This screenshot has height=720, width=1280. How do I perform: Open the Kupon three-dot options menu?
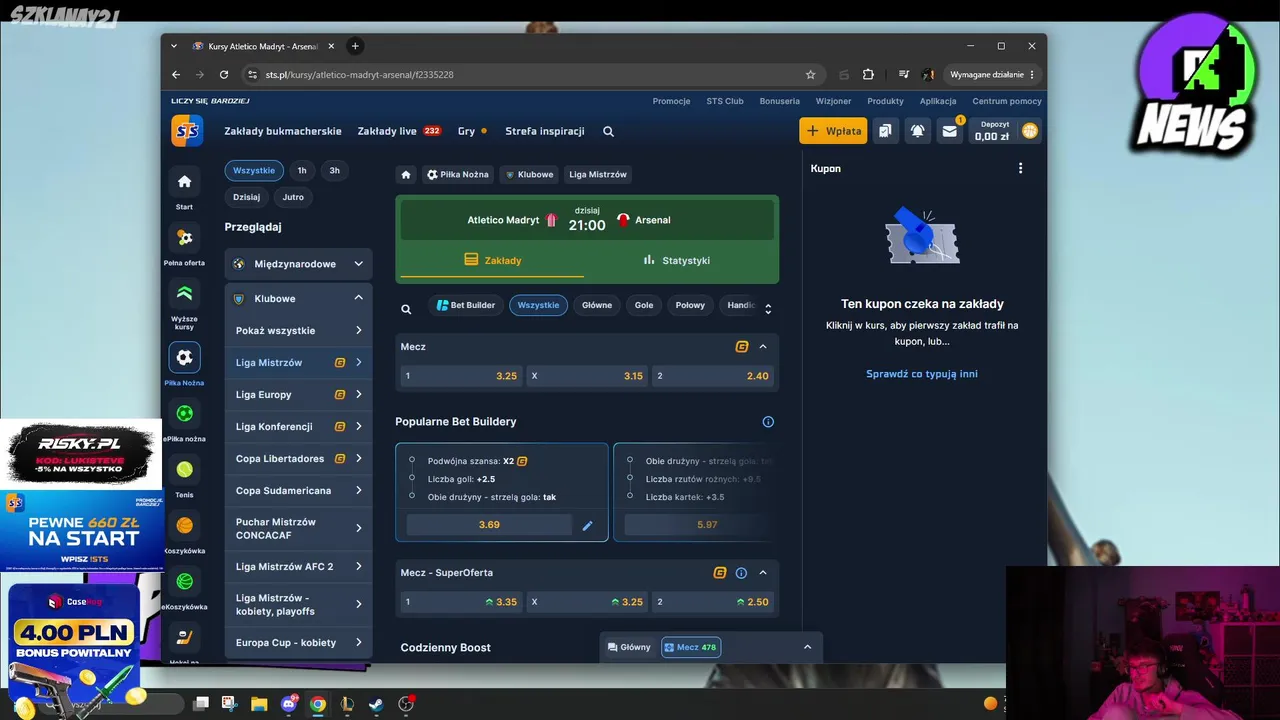coord(1020,168)
